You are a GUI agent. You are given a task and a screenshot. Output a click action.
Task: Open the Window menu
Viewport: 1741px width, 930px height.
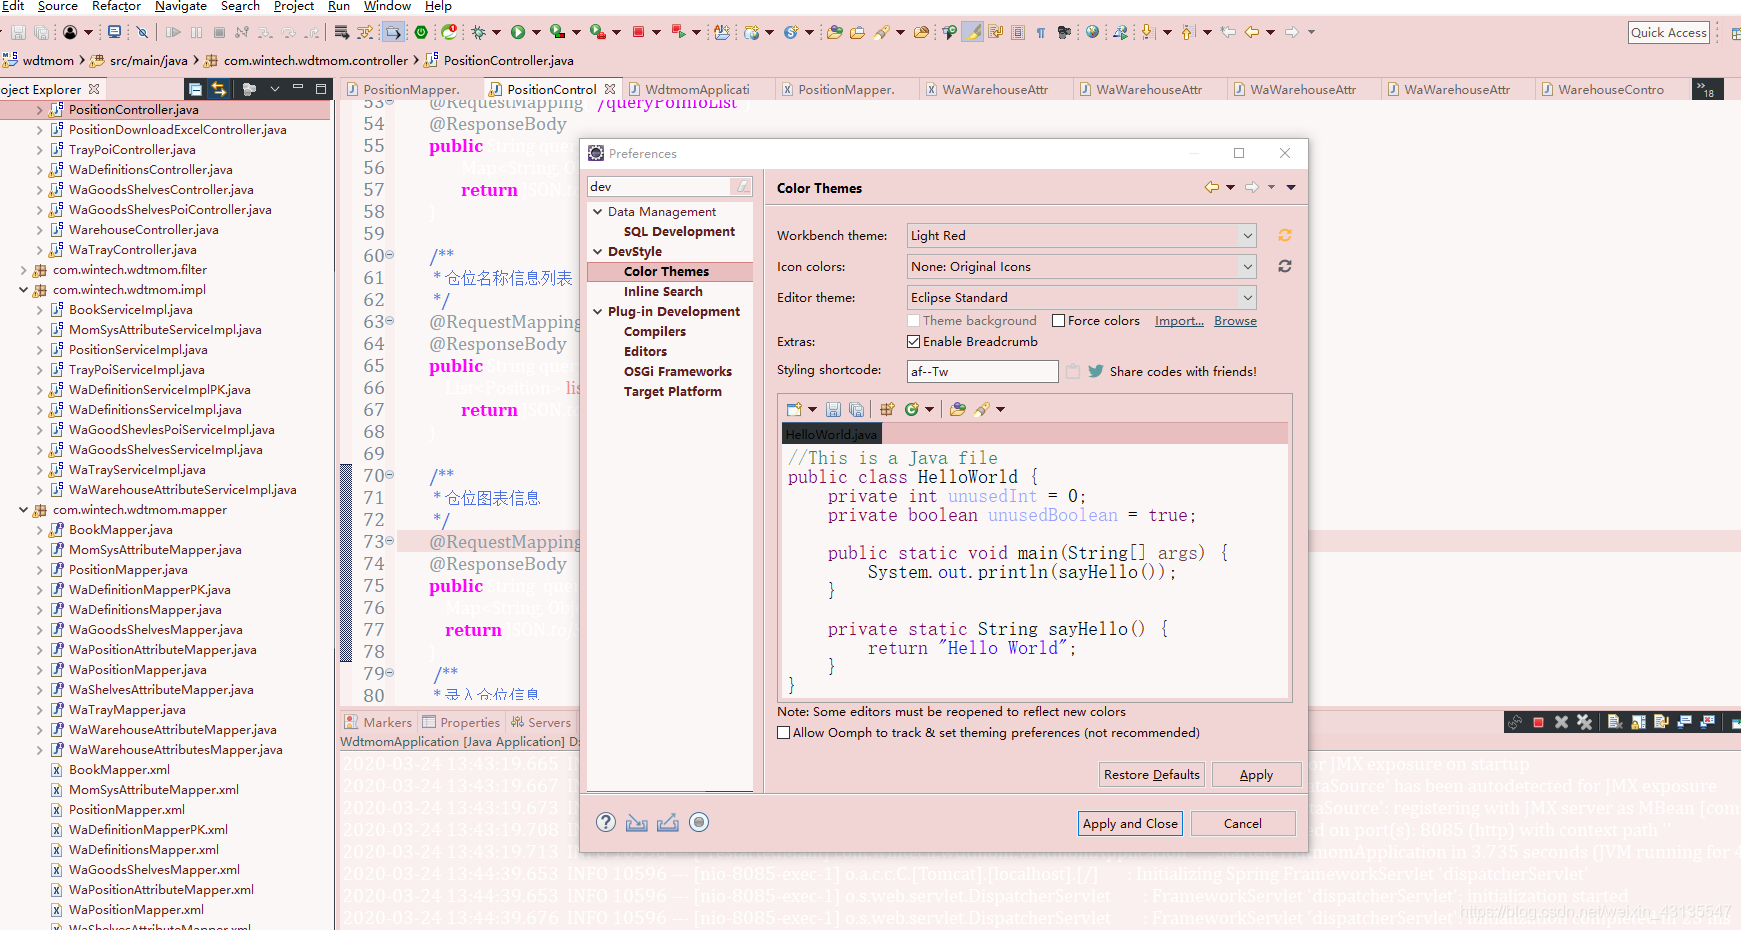click(387, 6)
